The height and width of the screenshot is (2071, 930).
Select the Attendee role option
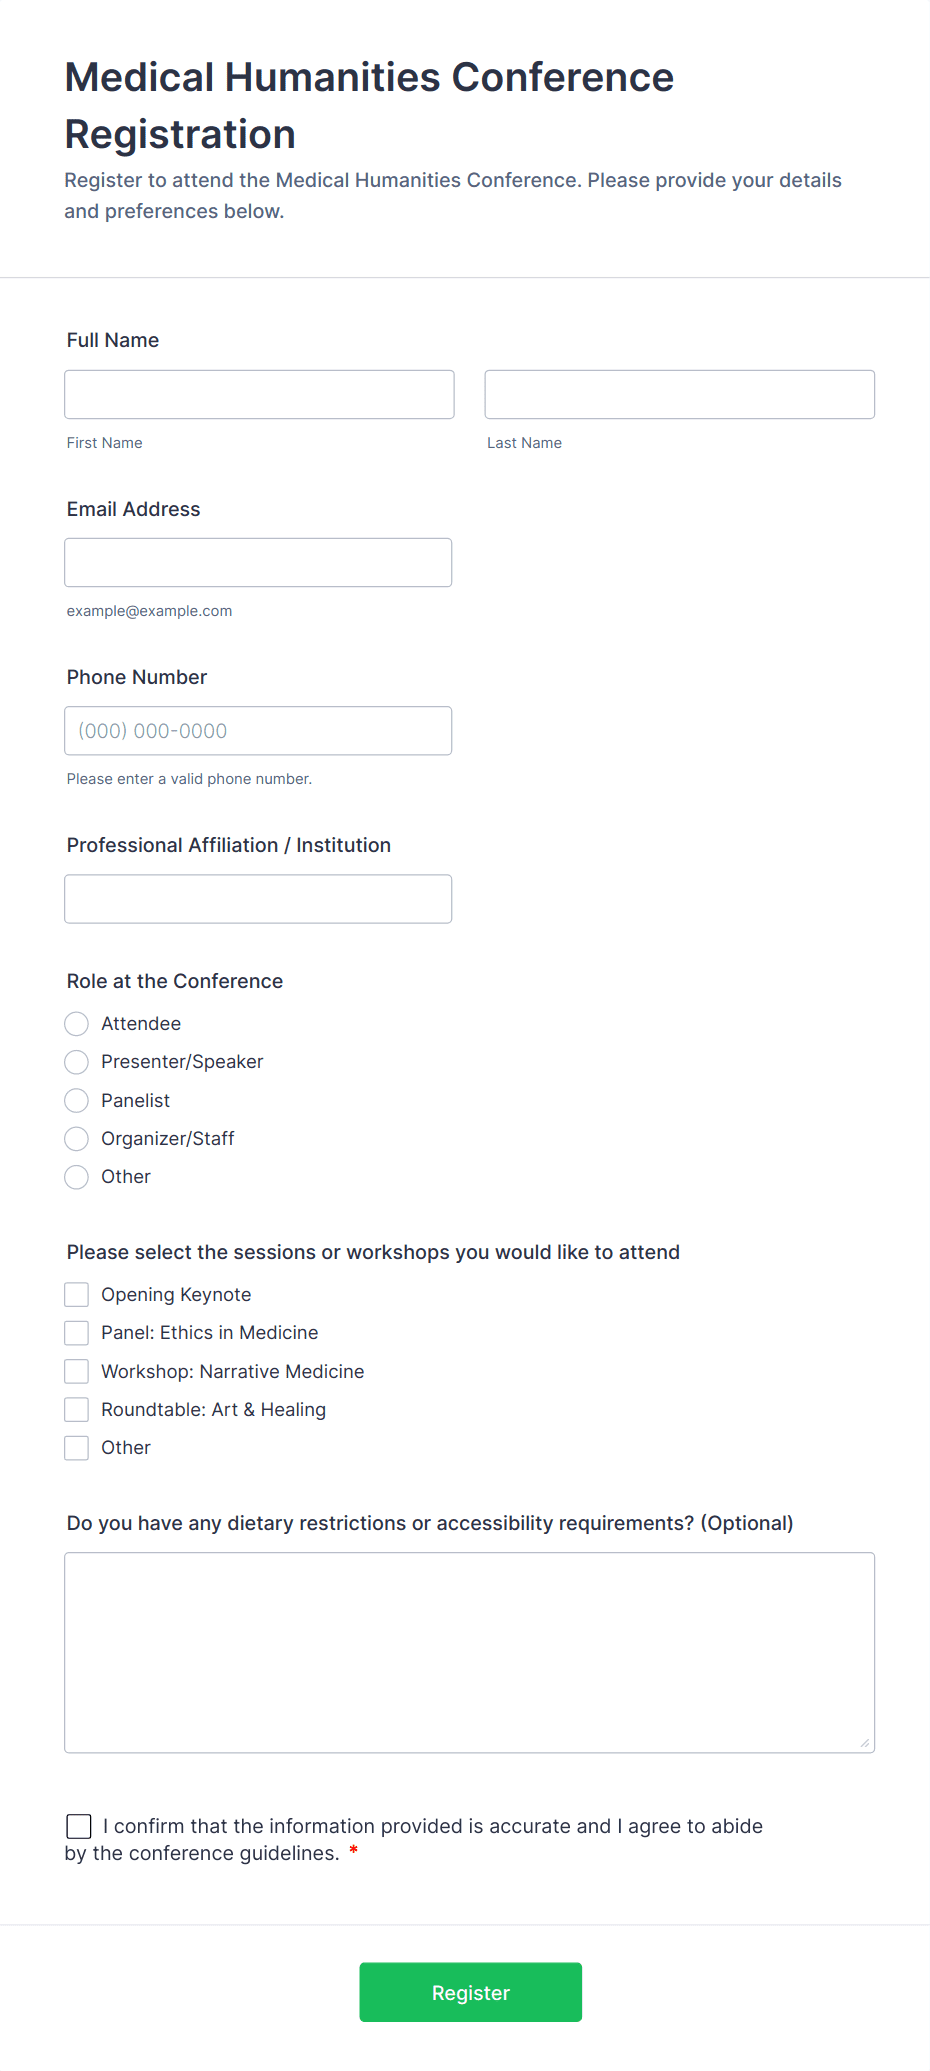coord(77,1023)
